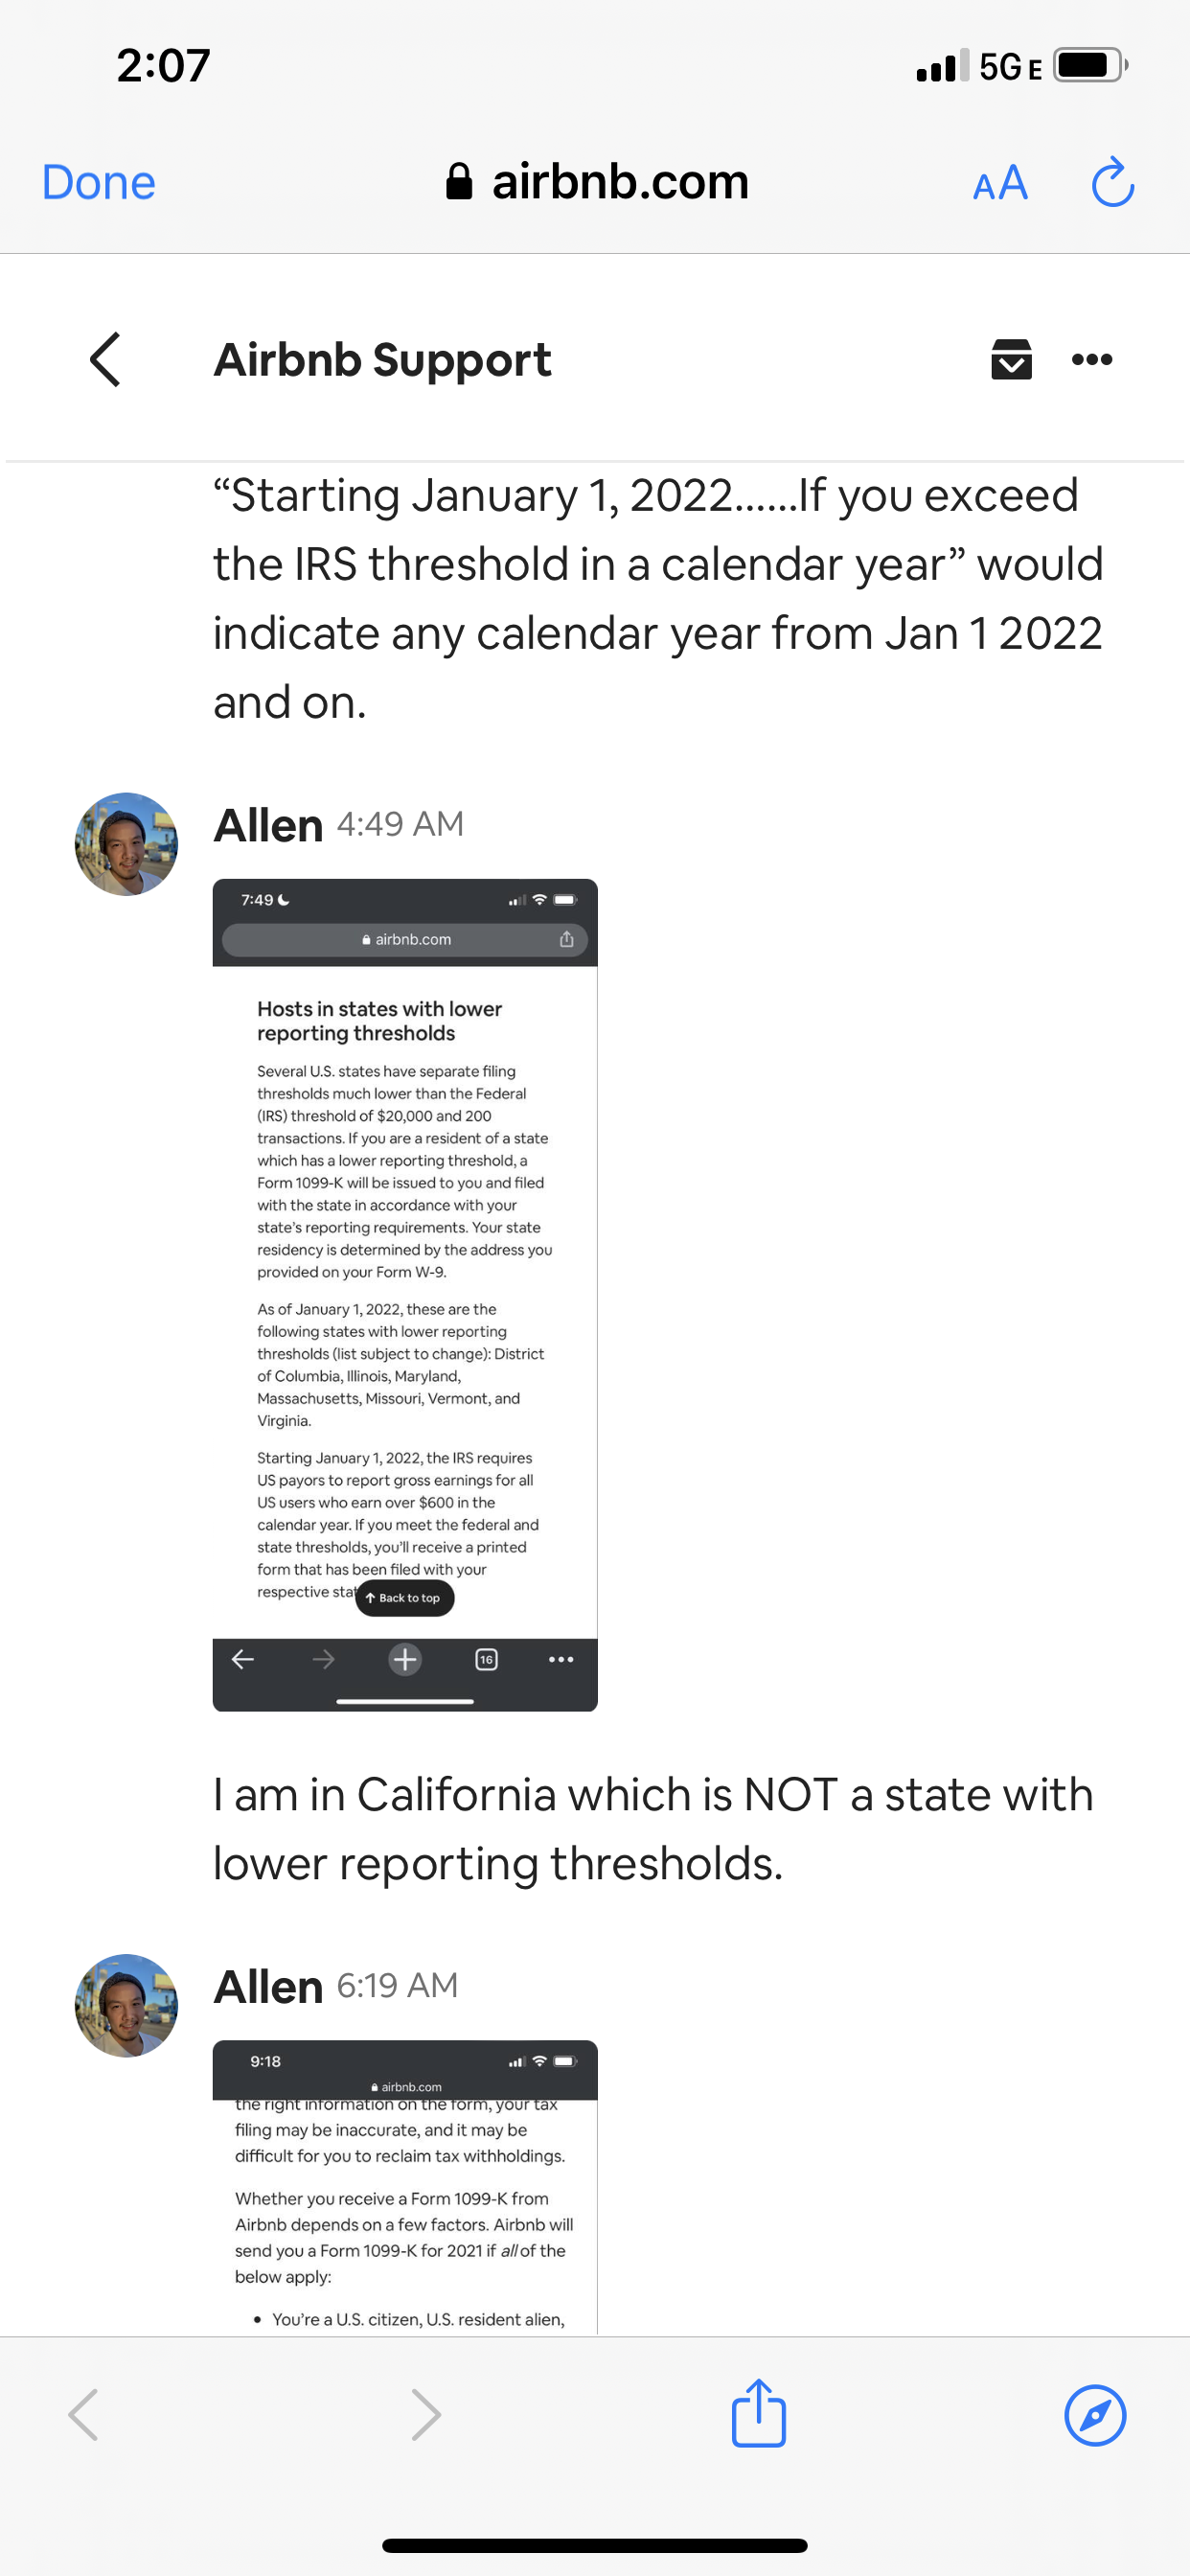
Task: Open the AA text size menu
Action: [x=1000, y=183]
